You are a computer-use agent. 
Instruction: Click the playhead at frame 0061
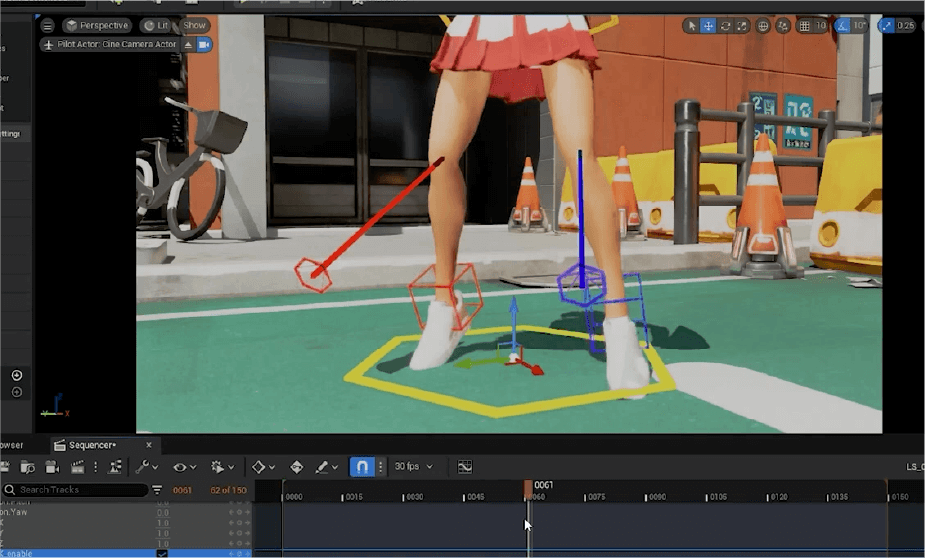tap(528, 490)
